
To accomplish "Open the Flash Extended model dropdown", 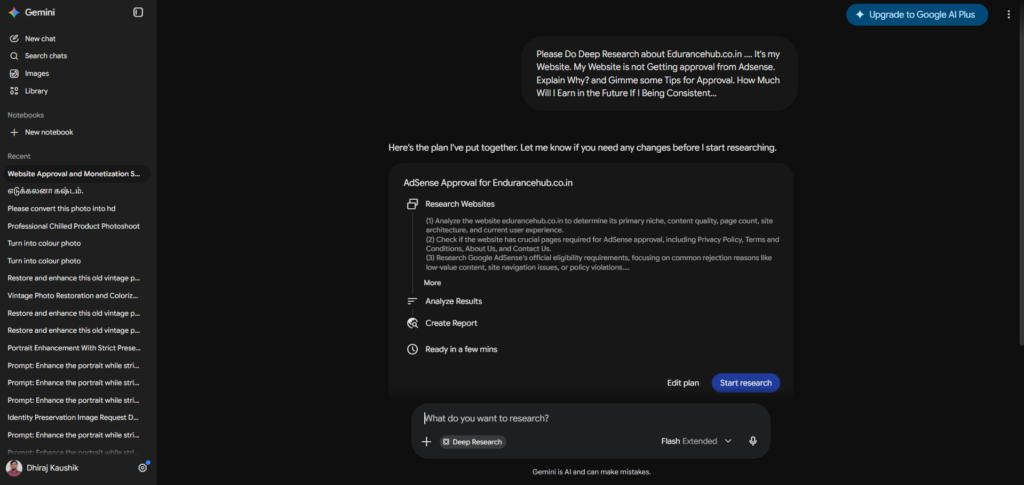I will pos(696,441).
